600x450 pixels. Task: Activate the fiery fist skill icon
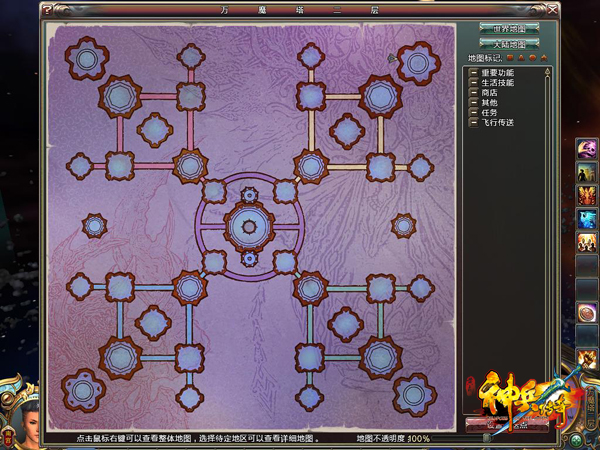pos(587,359)
